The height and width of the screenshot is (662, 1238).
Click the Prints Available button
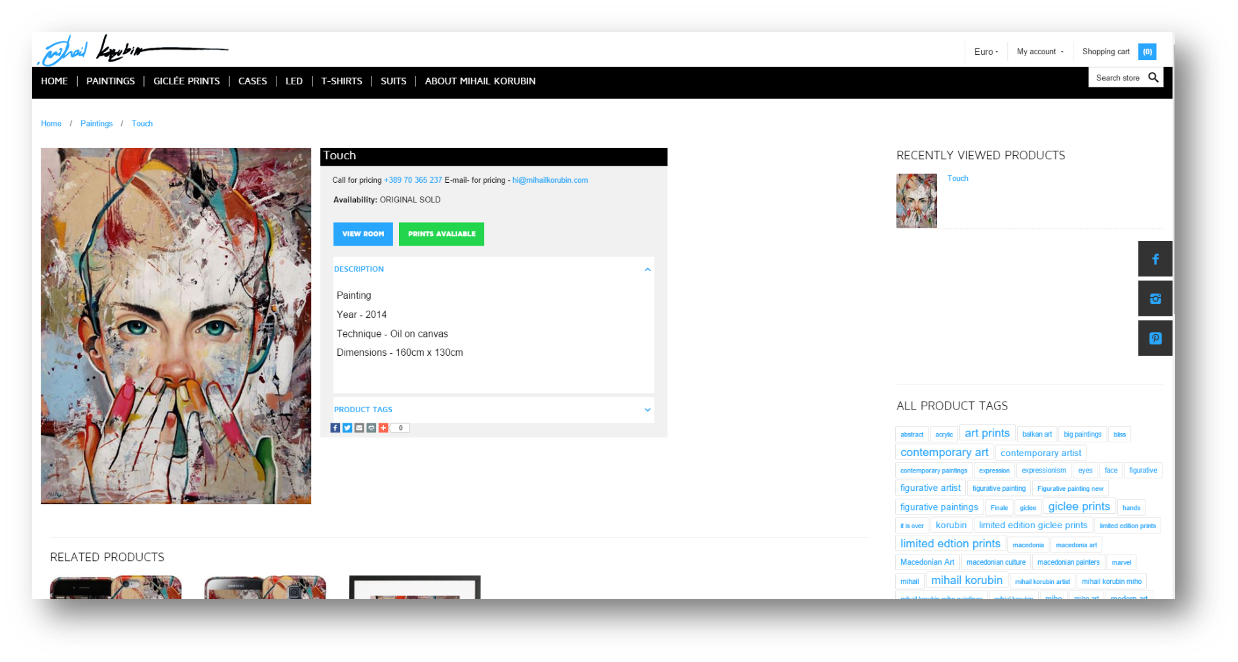(441, 234)
